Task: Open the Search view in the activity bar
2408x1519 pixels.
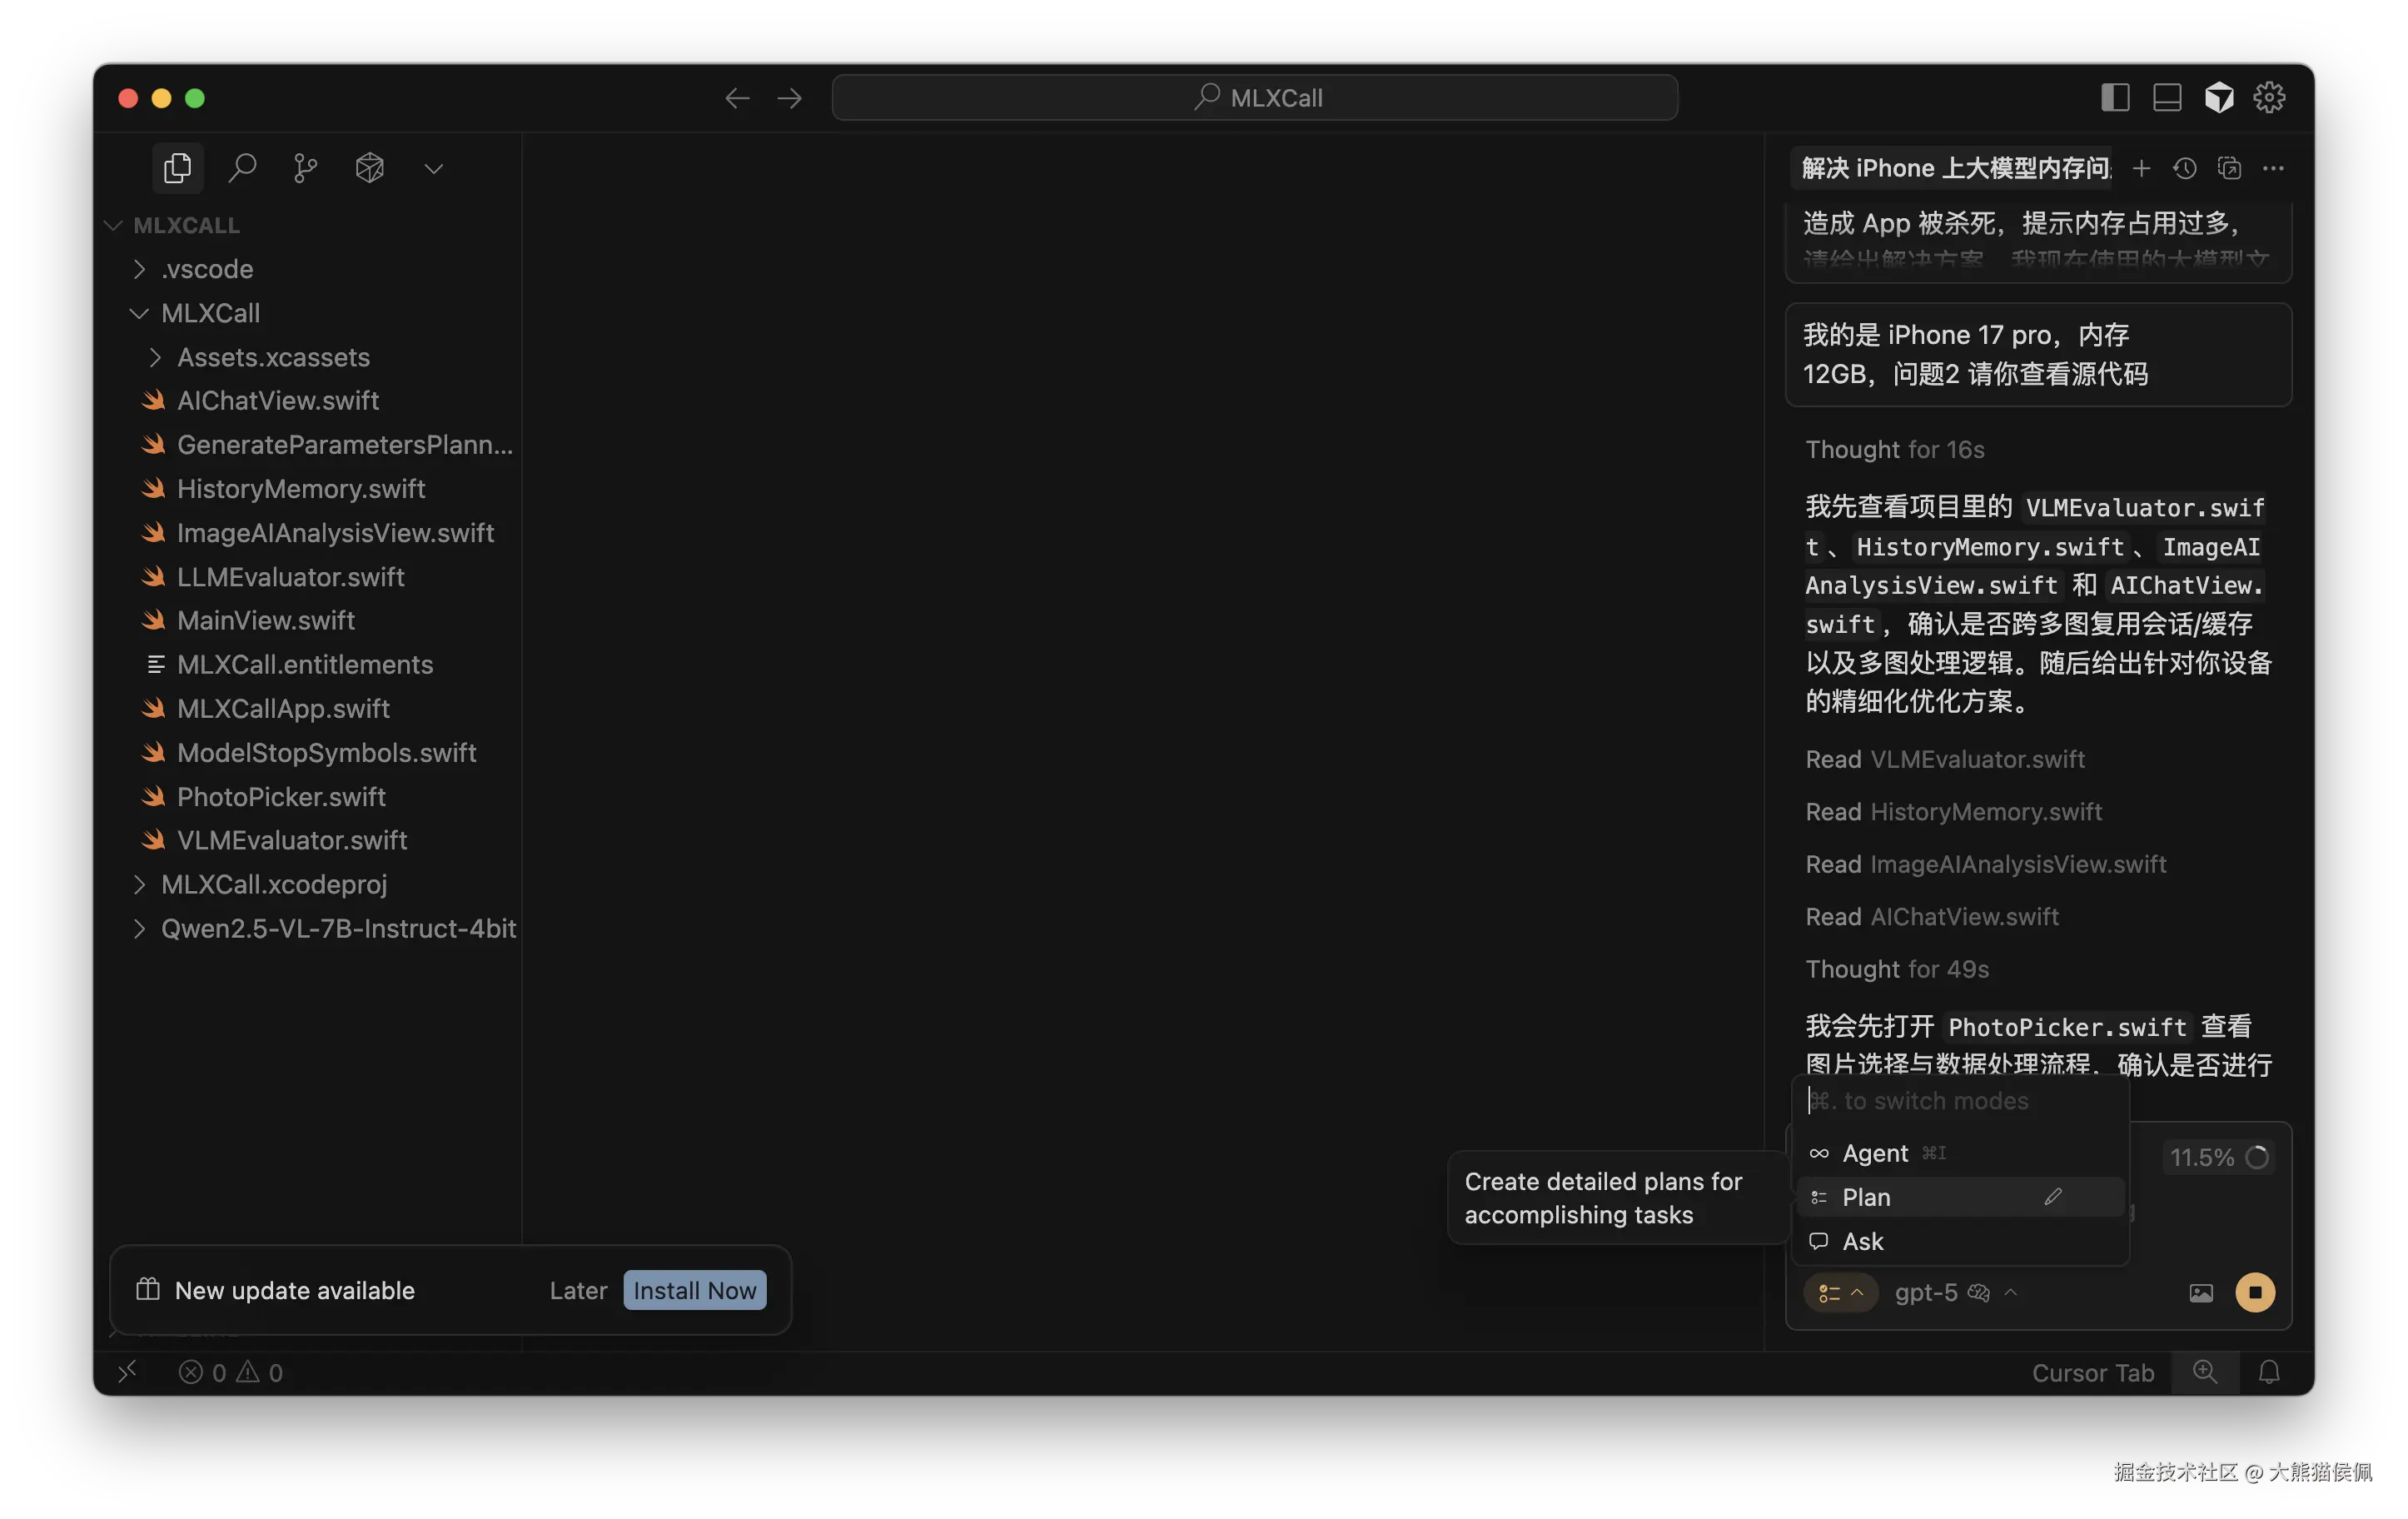Action: (x=241, y=167)
